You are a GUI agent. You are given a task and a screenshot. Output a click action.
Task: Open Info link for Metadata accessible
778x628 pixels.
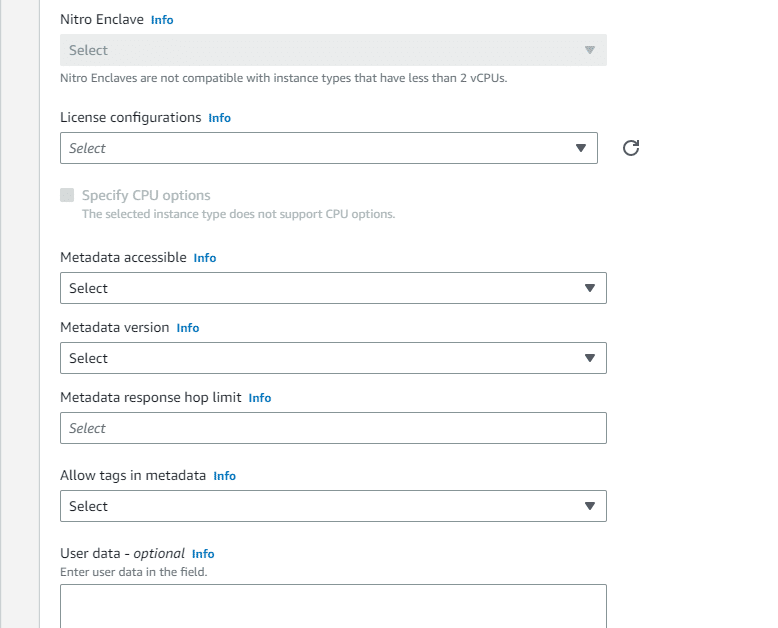coord(204,258)
